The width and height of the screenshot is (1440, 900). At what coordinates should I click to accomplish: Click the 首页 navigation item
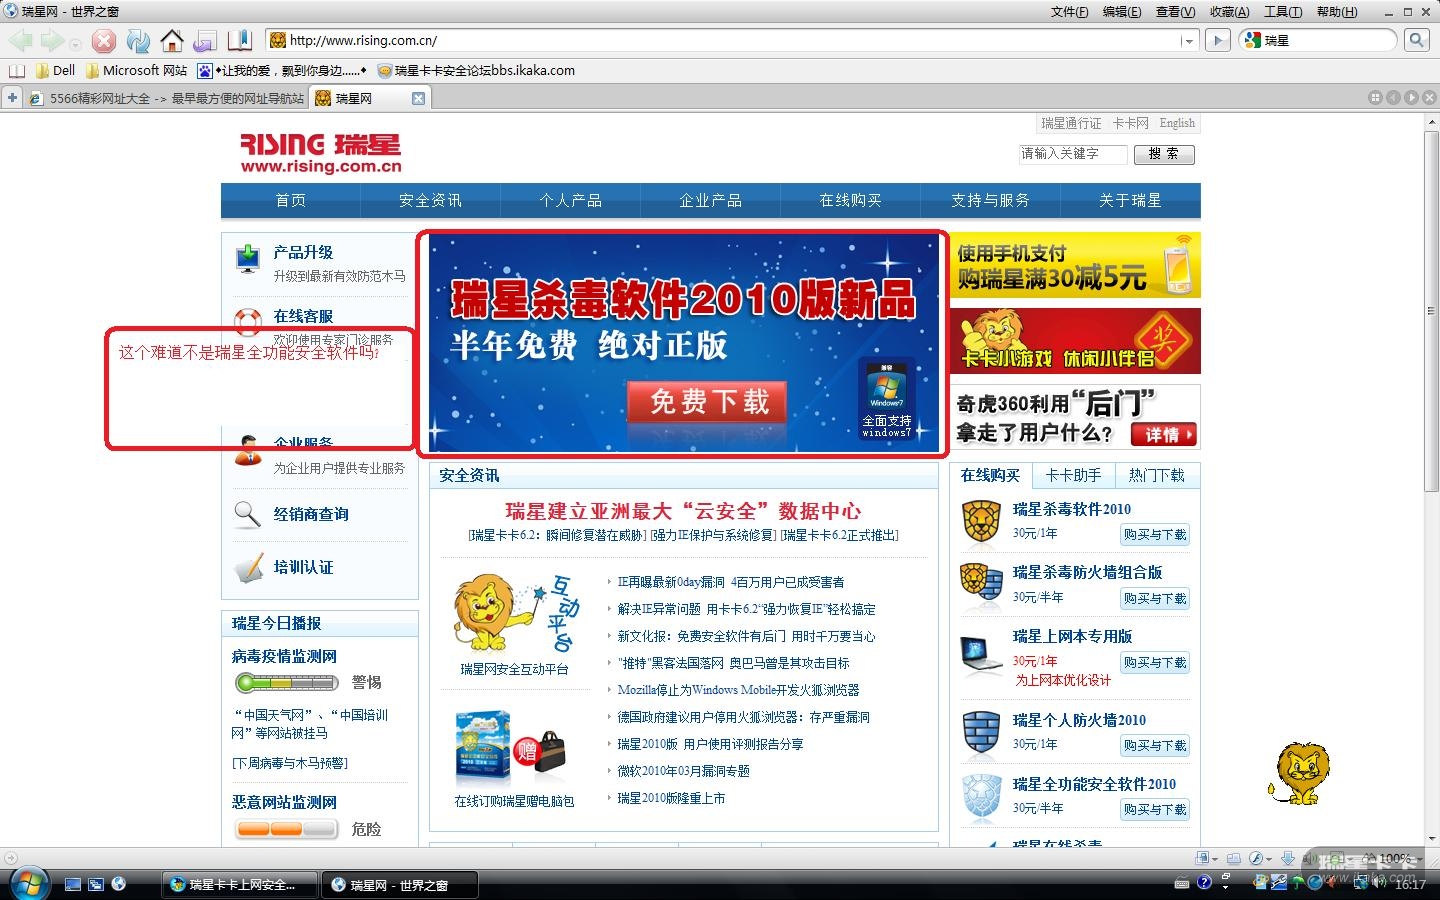click(291, 201)
